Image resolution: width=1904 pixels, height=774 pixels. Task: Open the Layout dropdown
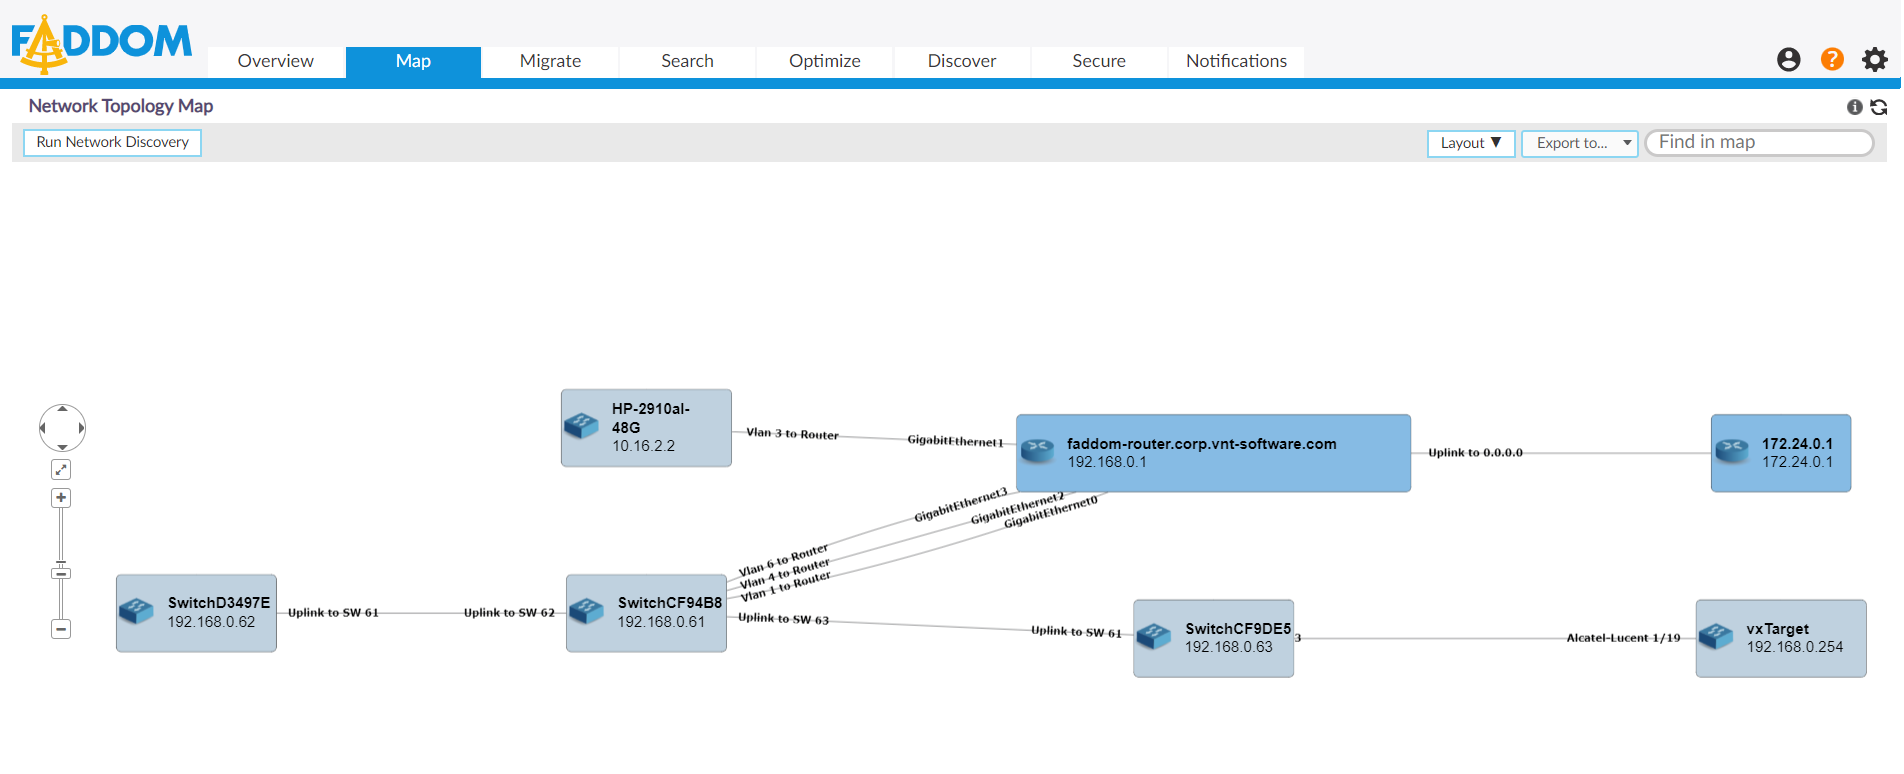click(x=1470, y=143)
